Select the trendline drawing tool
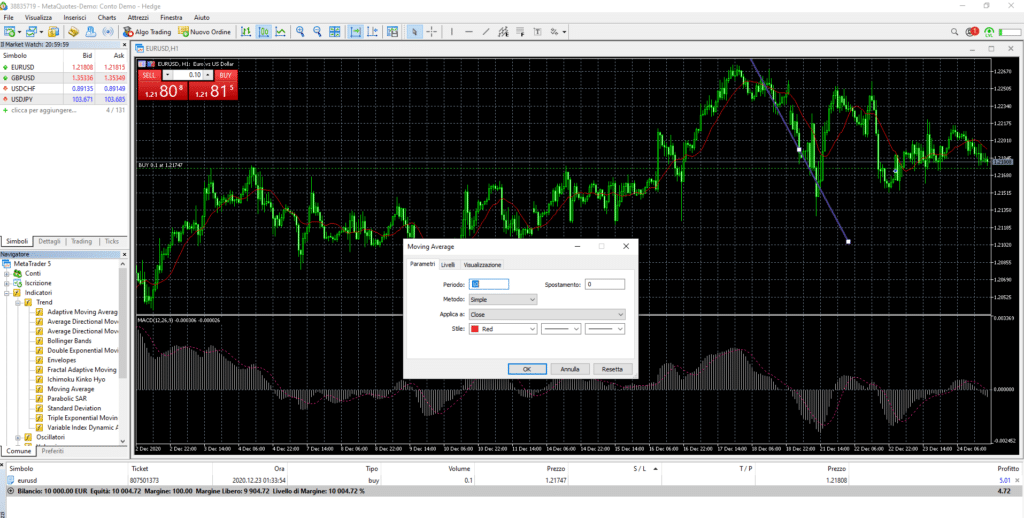 (486, 31)
